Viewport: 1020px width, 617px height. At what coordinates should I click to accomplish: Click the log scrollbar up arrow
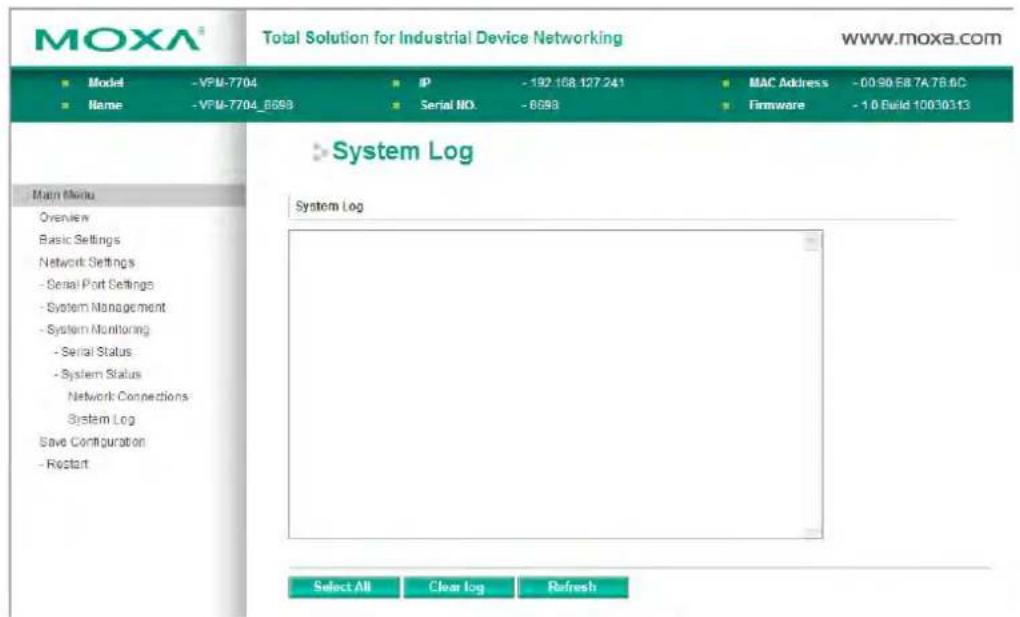[x=812, y=241]
